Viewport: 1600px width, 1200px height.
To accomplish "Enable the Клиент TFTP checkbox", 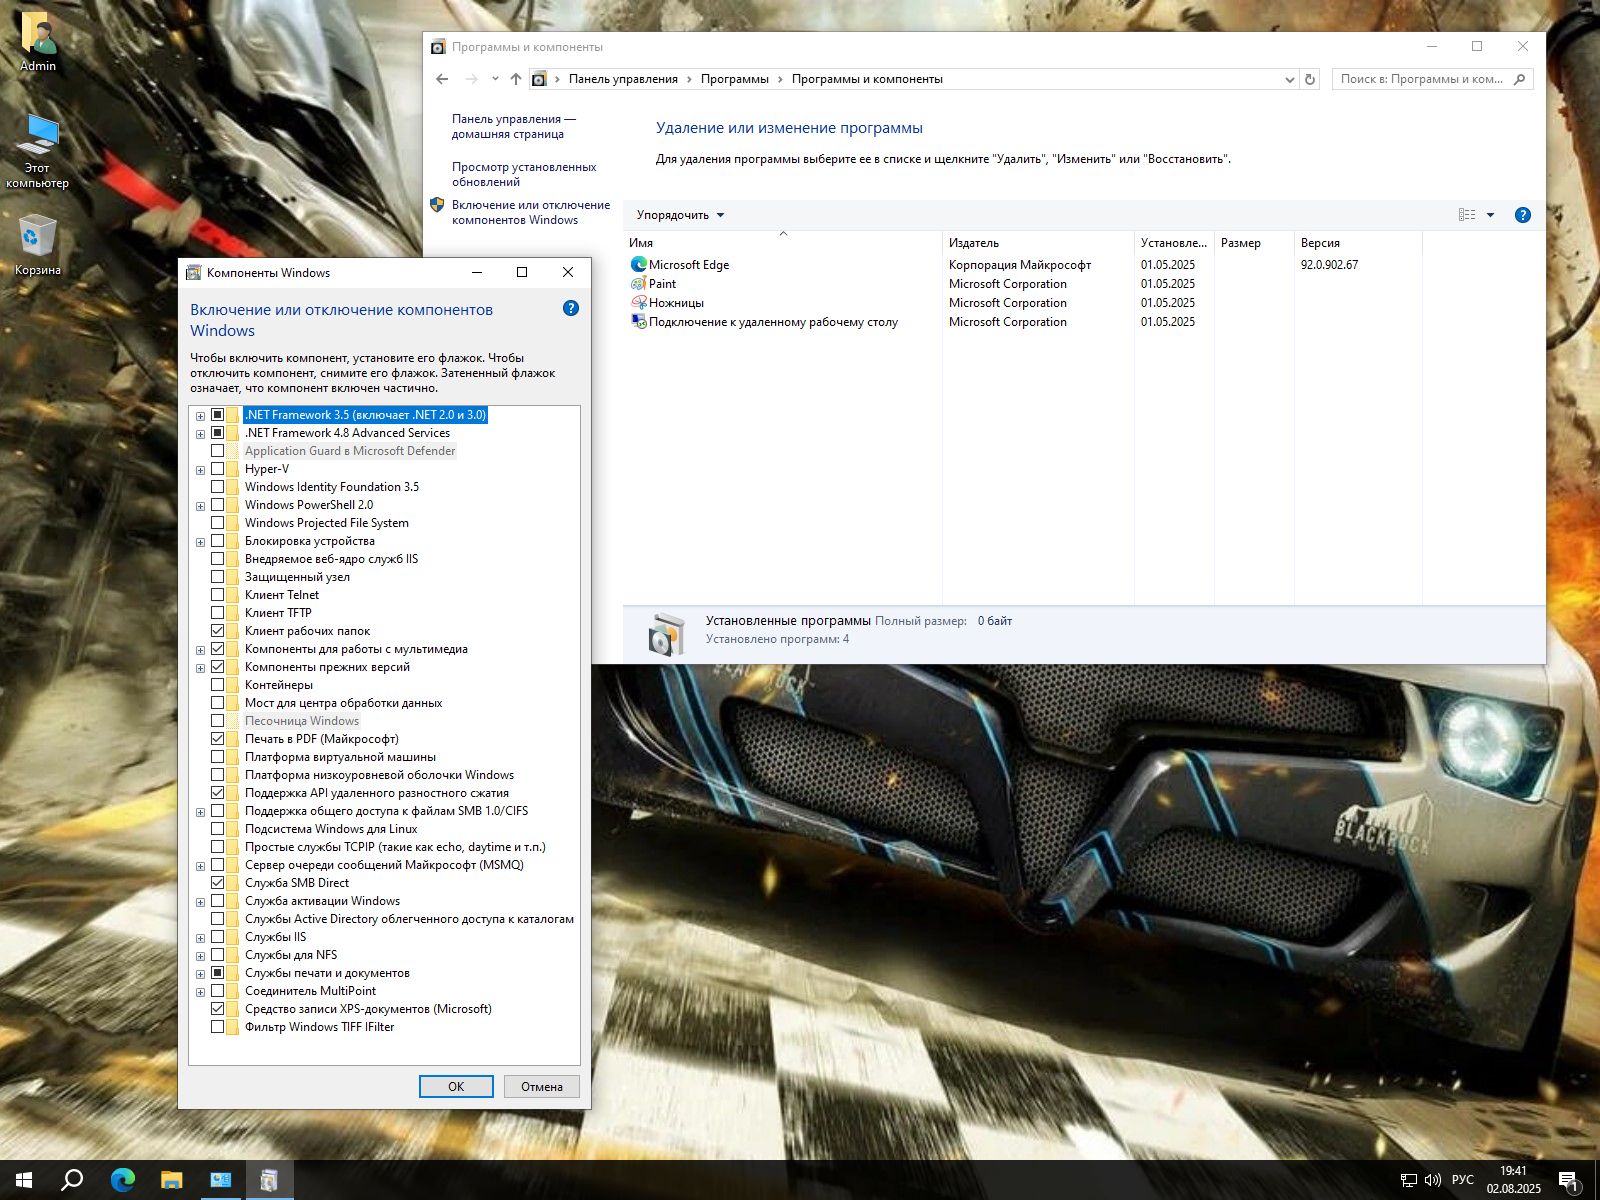I will pyautogui.click(x=217, y=613).
